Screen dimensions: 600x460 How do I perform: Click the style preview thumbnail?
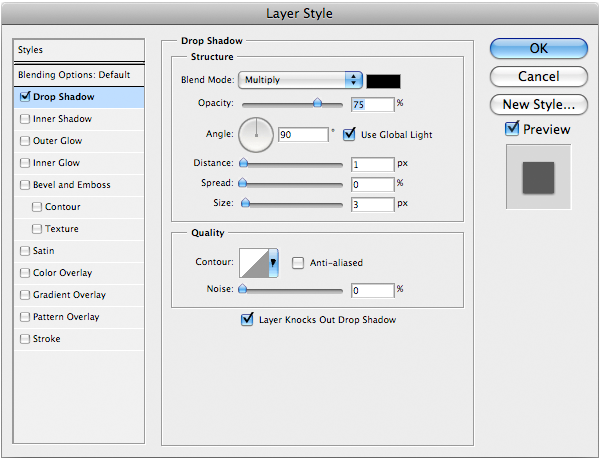click(x=538, y=177)
